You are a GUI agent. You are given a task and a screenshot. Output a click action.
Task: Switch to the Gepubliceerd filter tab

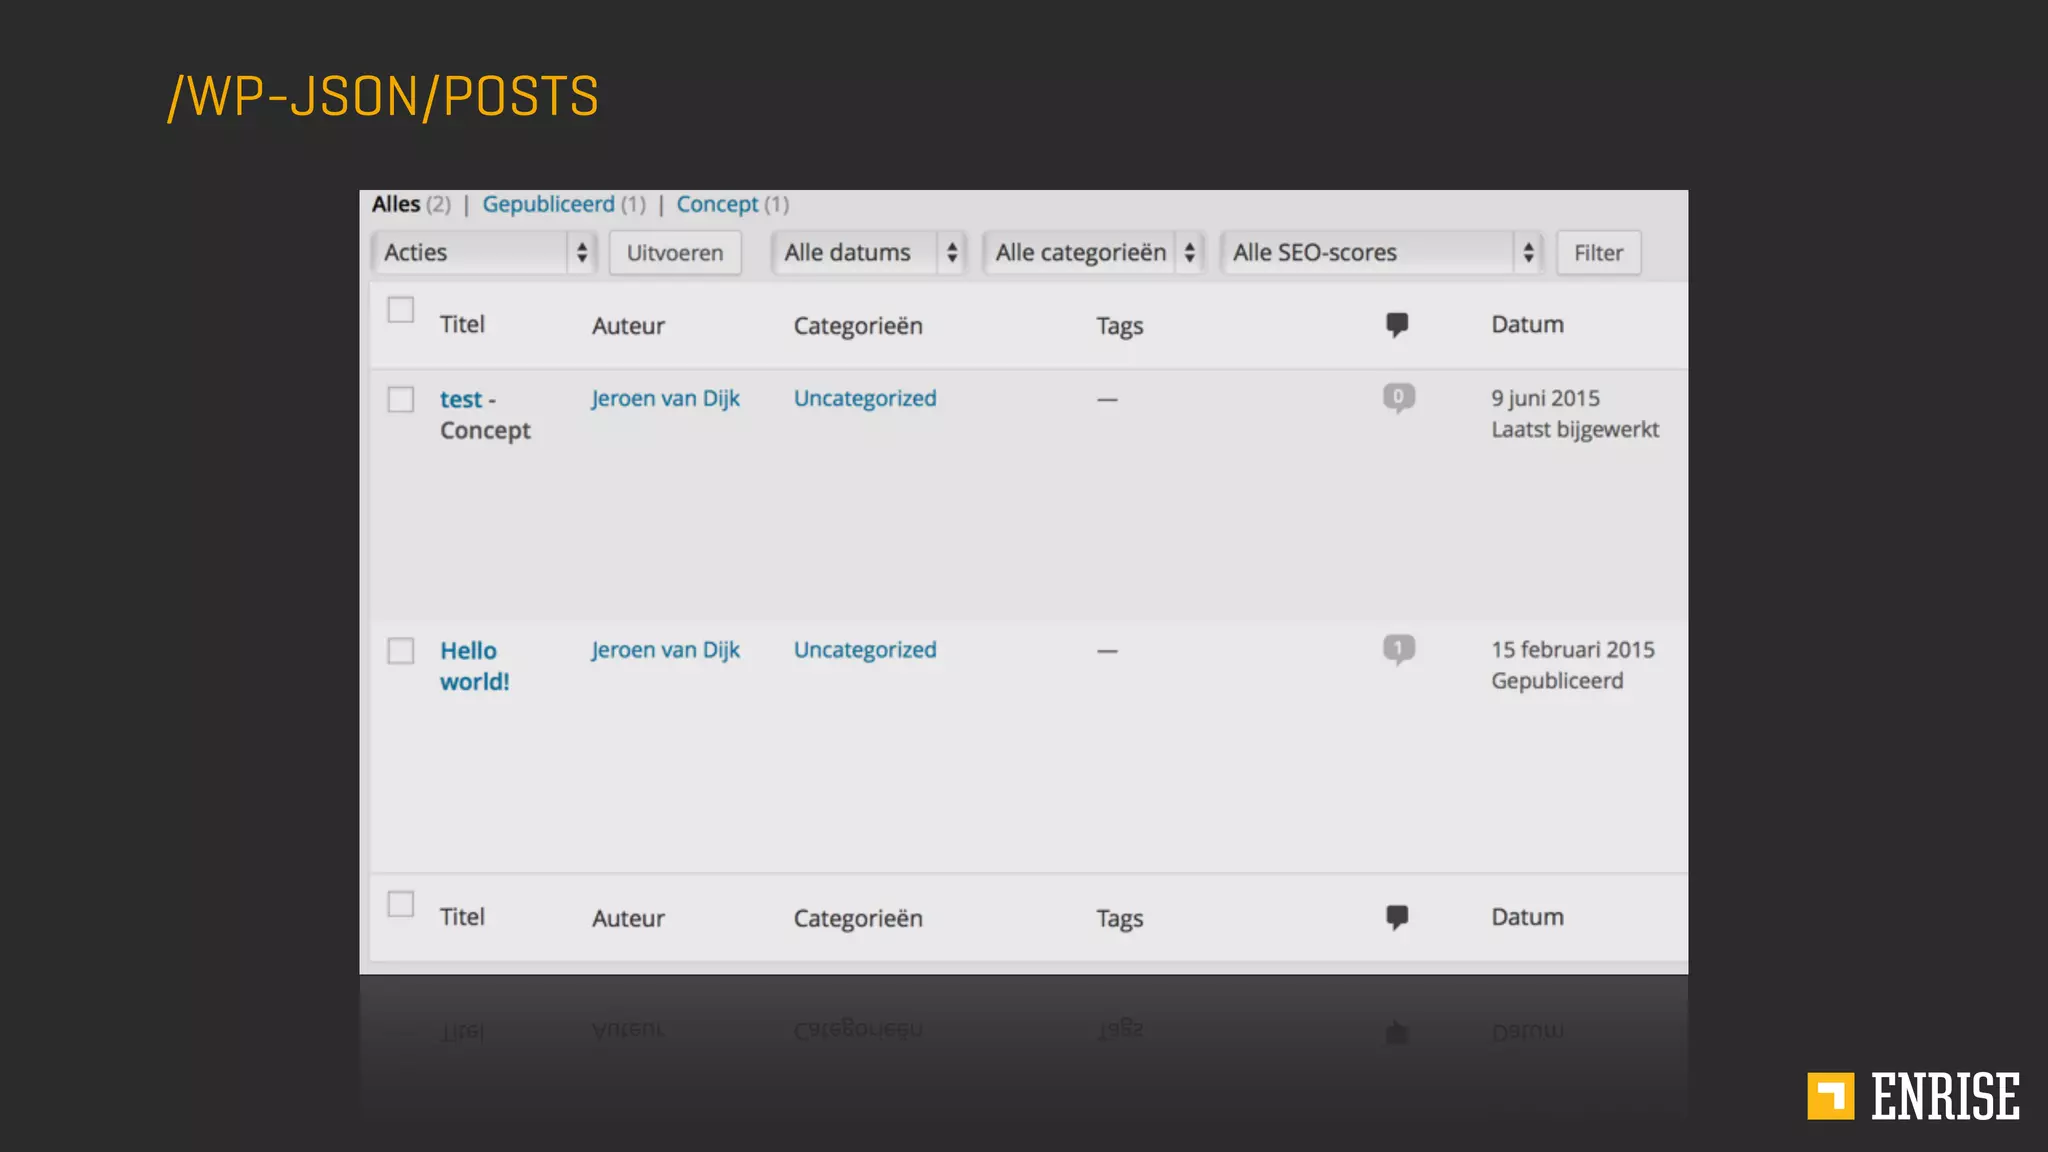coord(548,205)
